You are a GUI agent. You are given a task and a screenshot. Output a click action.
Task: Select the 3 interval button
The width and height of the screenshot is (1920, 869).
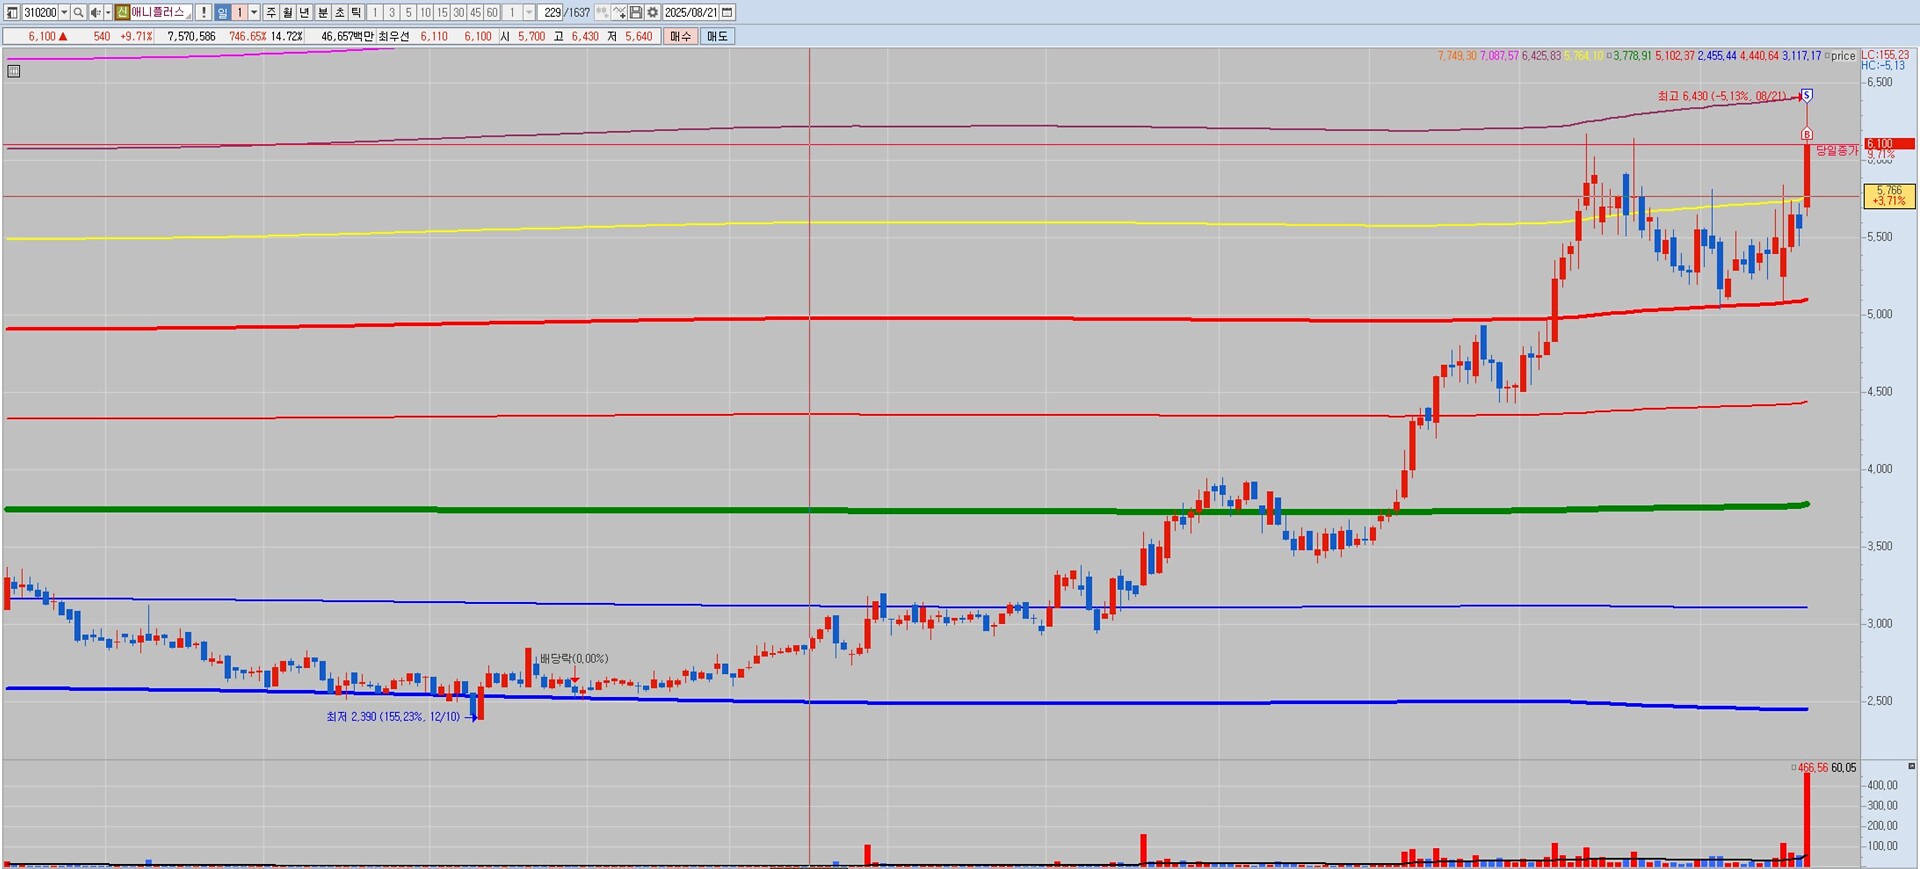(x=392, y=12)
